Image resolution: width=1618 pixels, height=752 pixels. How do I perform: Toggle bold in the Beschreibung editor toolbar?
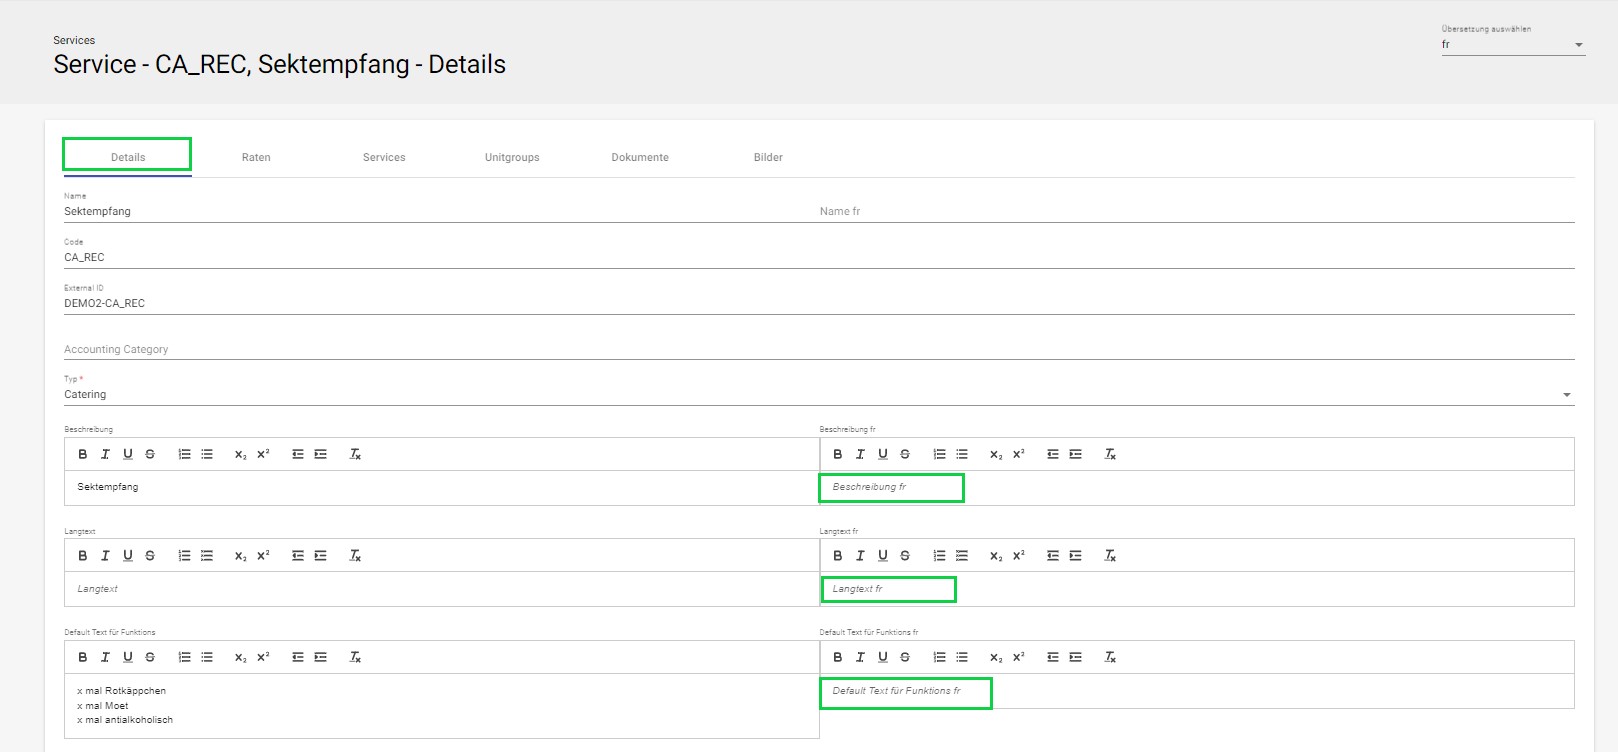tap(83, 454)
